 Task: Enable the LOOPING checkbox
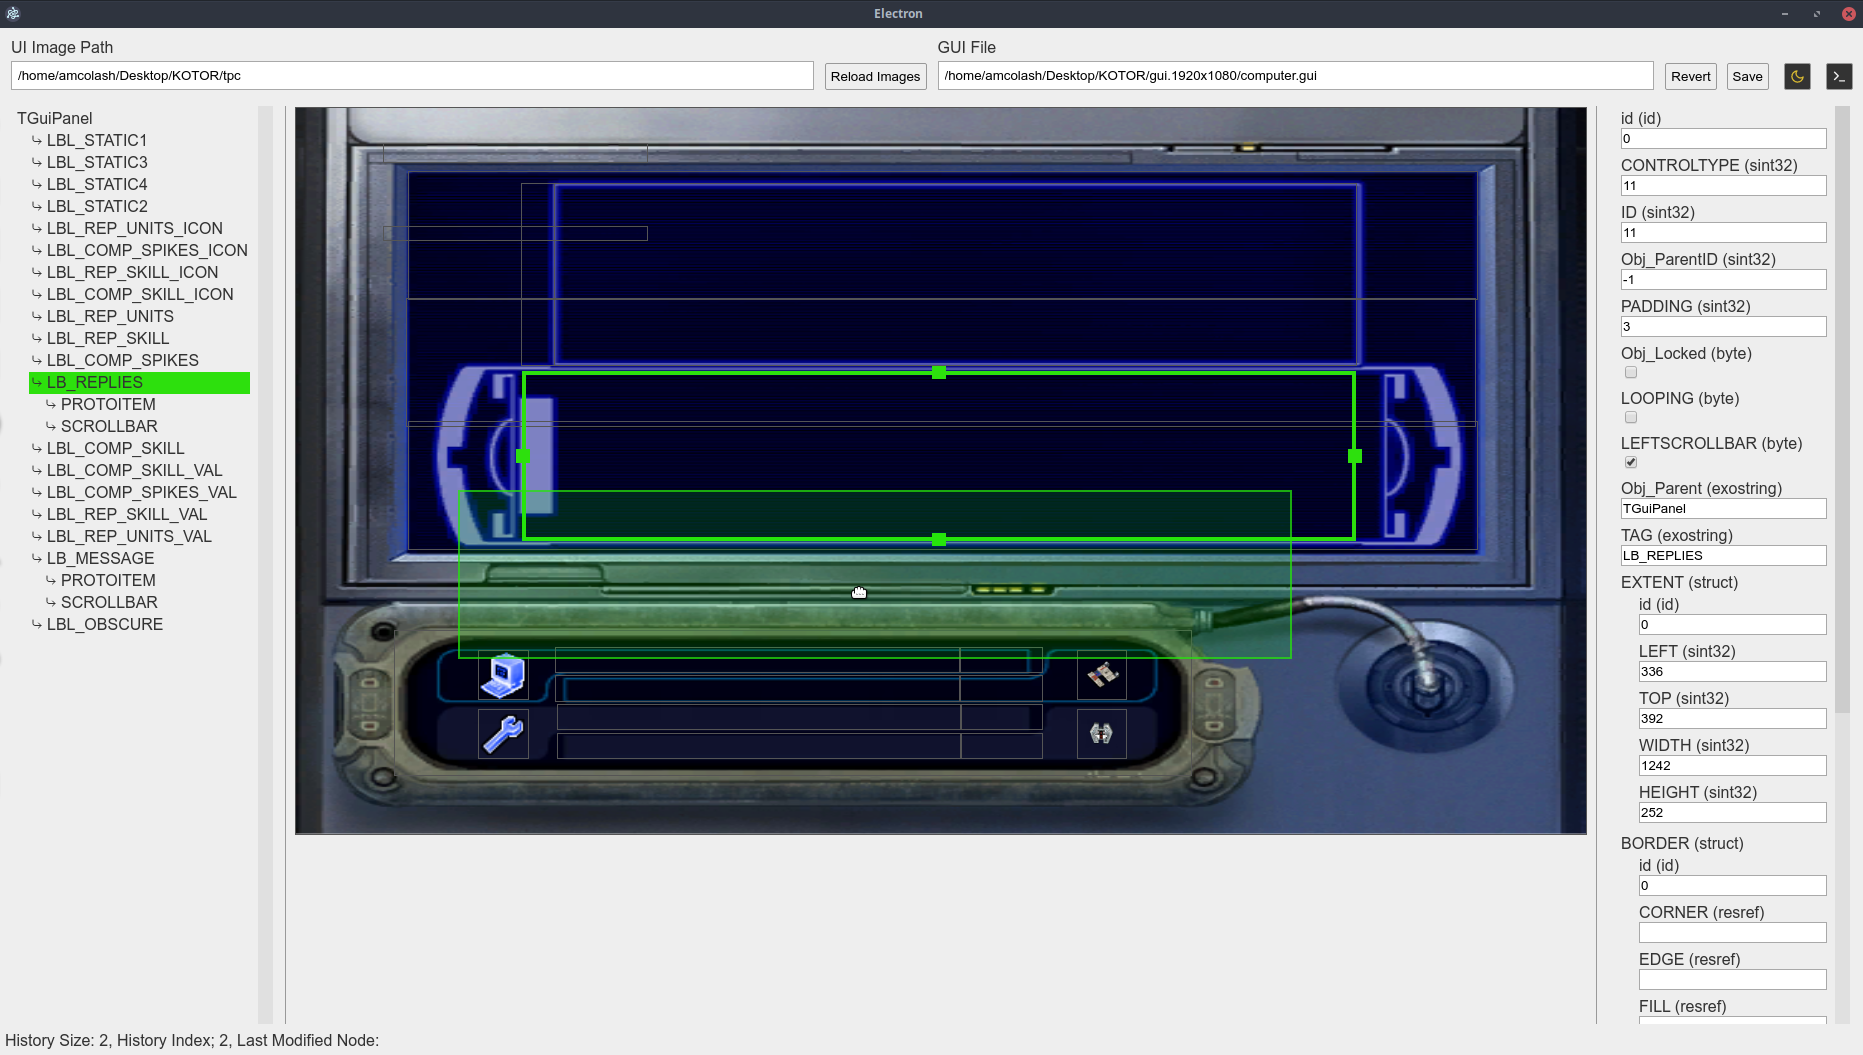click(1631, 417)
